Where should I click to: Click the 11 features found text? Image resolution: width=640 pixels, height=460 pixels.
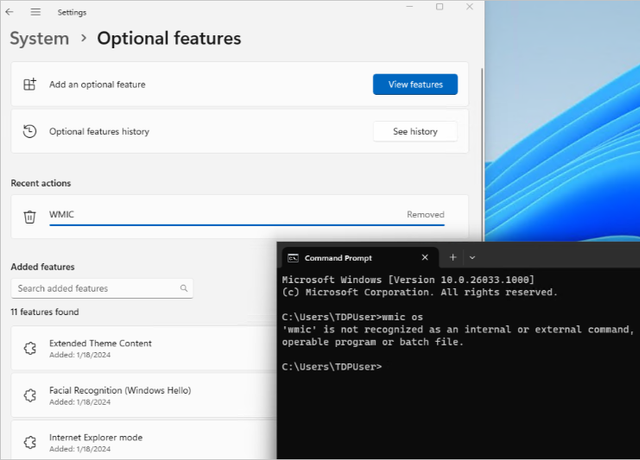[x=45, y=312]
